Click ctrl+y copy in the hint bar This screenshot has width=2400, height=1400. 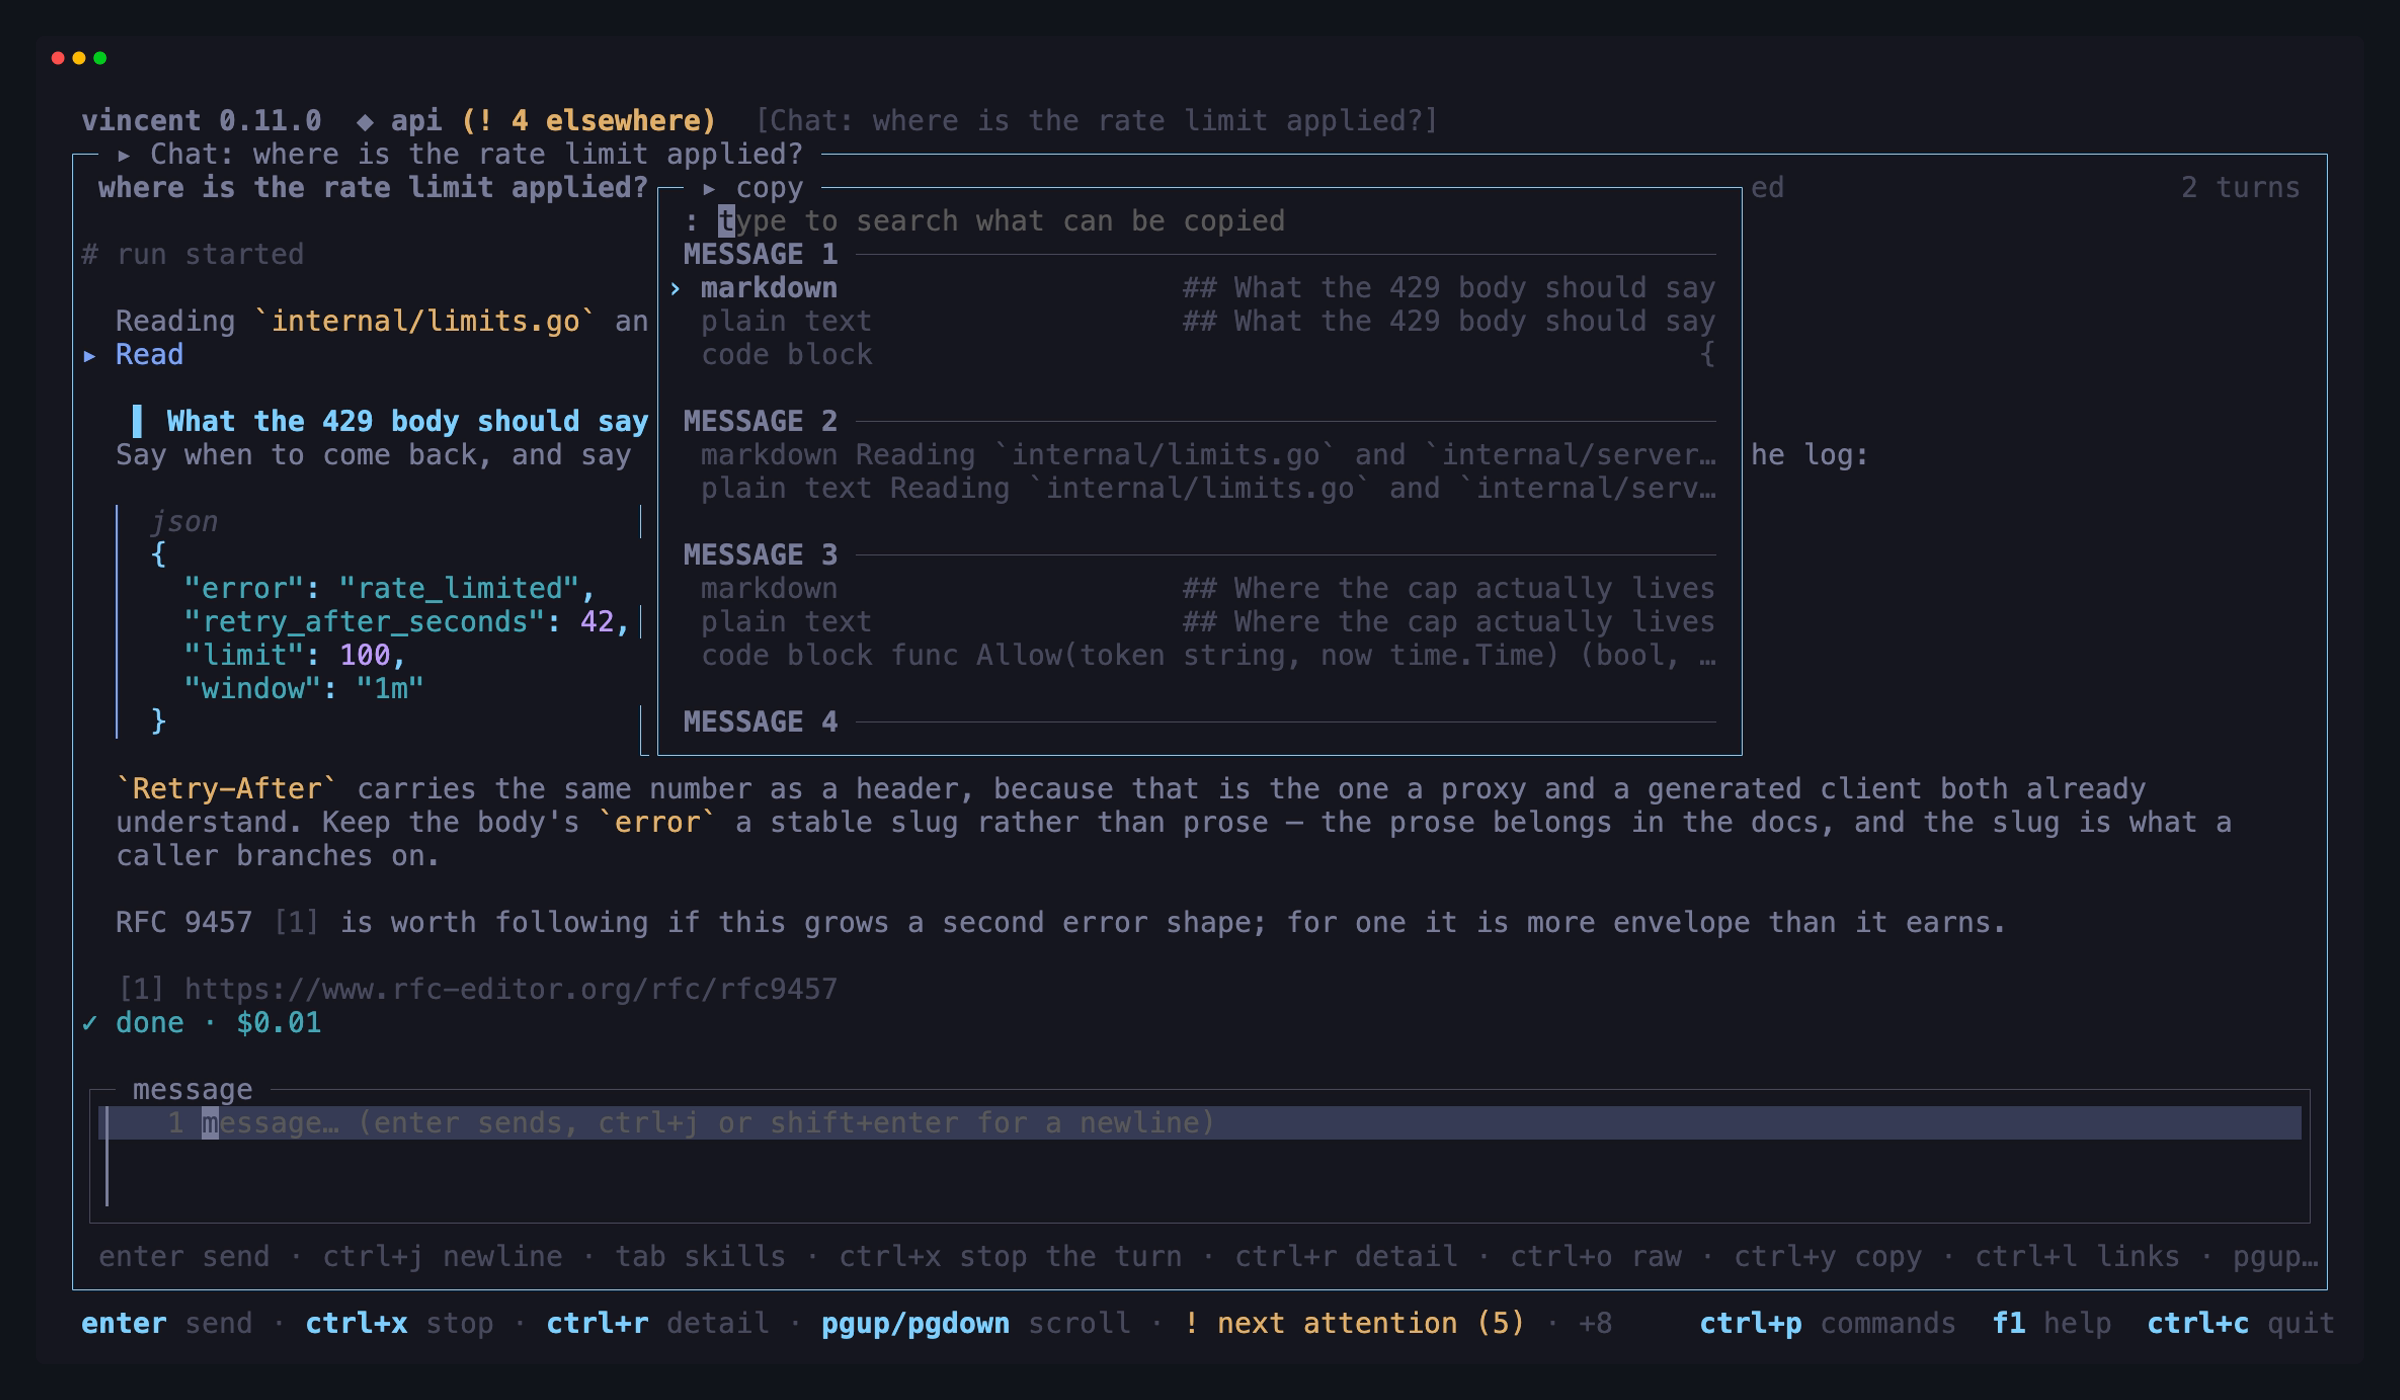tap(1827, 1257)
